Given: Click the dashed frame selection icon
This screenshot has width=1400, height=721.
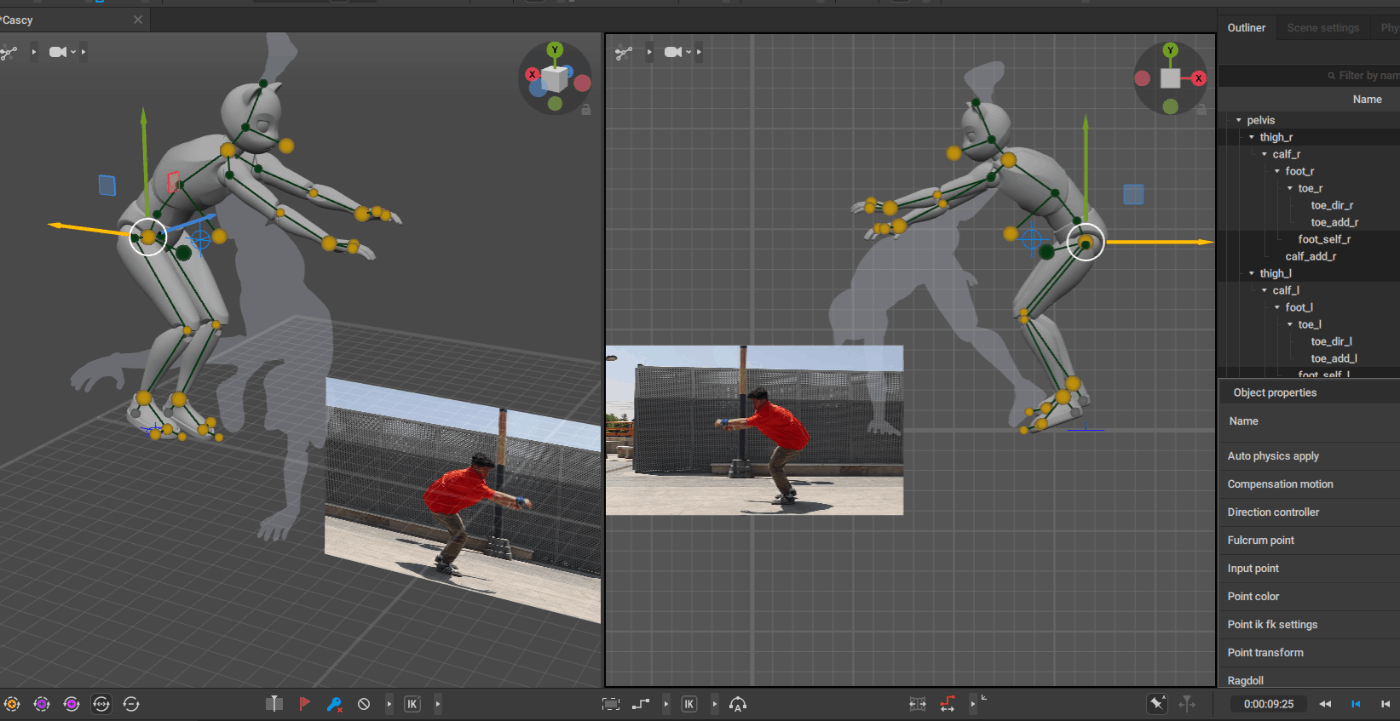Looking at the screenshot, I should point(611,704).
